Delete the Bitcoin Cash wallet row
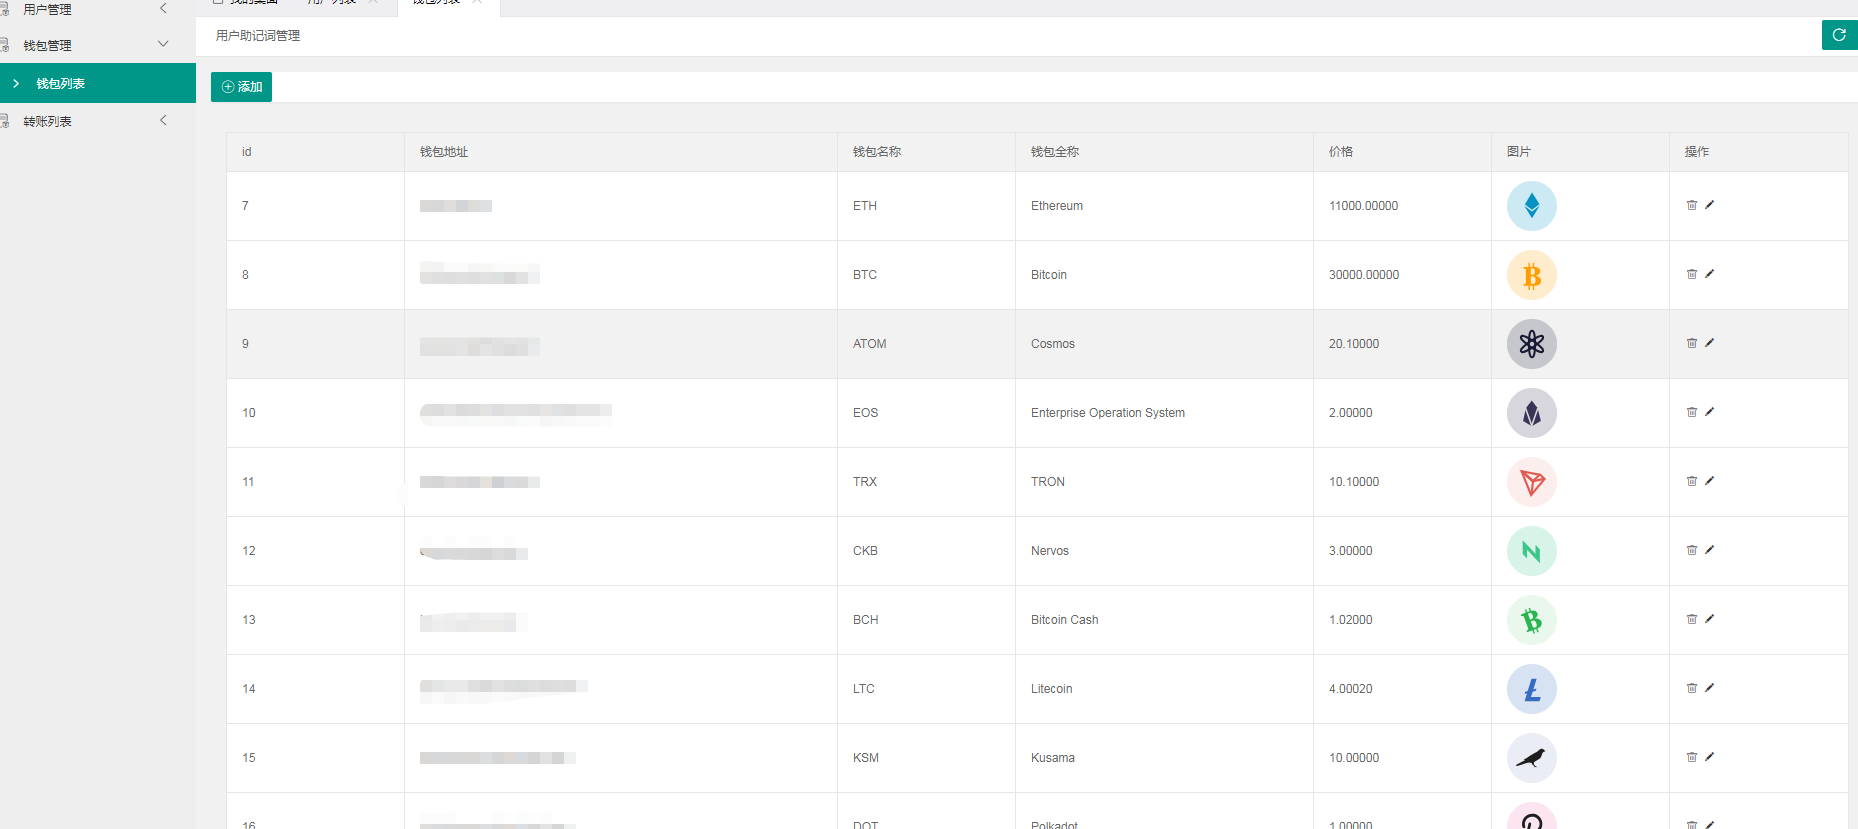 [x=1692, y=619]
